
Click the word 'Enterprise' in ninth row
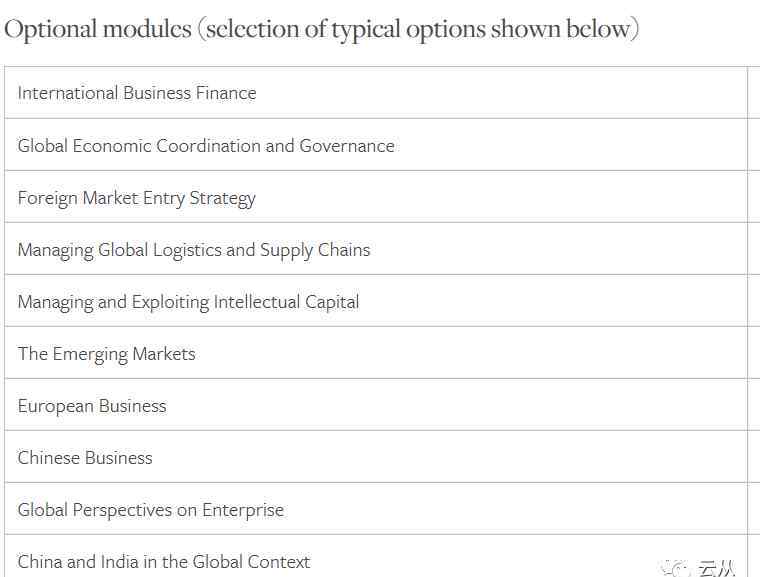(243, 510)
